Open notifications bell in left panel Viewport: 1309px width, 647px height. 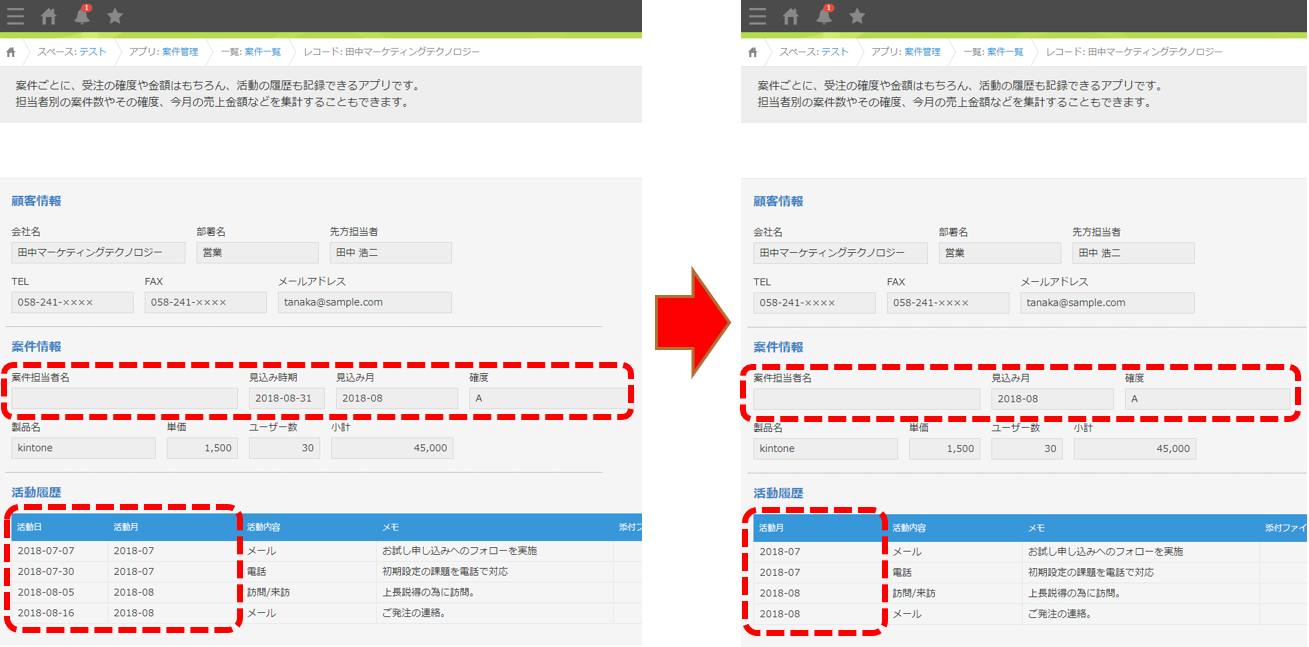(x=82, y=16)
